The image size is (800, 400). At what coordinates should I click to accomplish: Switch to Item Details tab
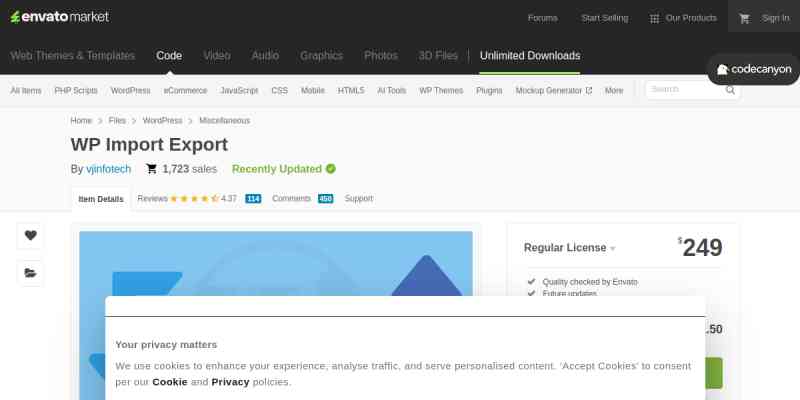[x=101, y=199]
